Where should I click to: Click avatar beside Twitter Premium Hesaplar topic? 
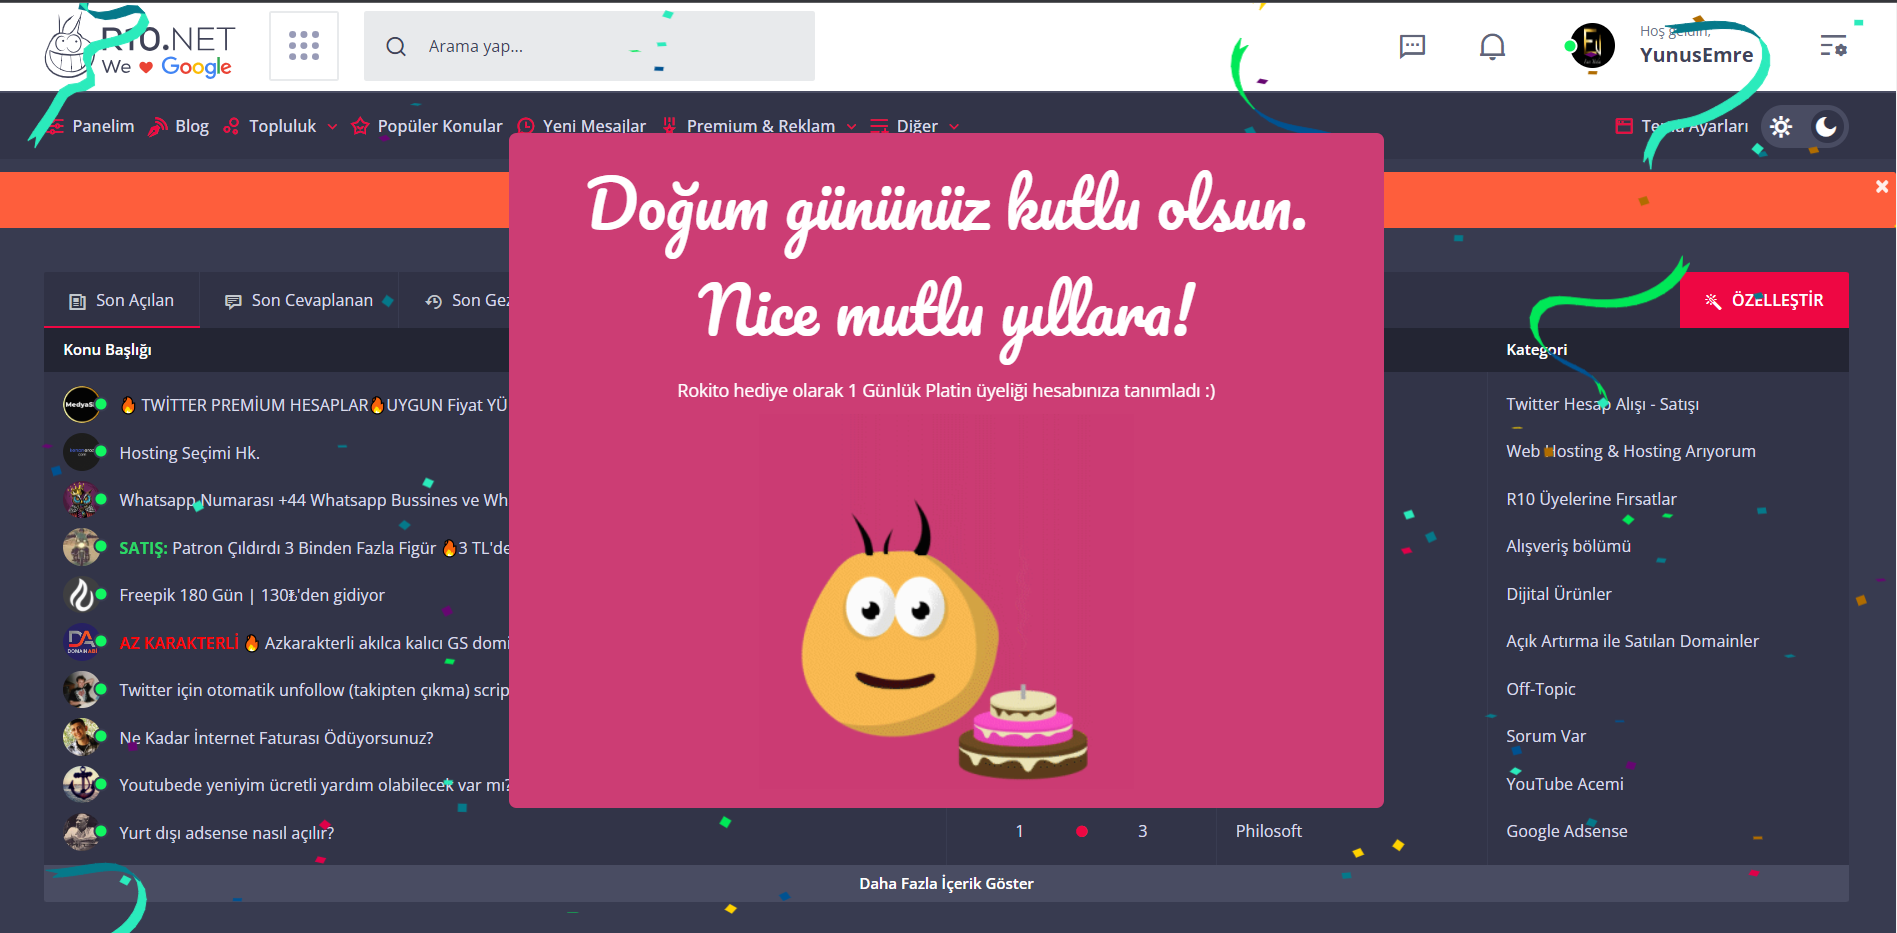(81, 405)
